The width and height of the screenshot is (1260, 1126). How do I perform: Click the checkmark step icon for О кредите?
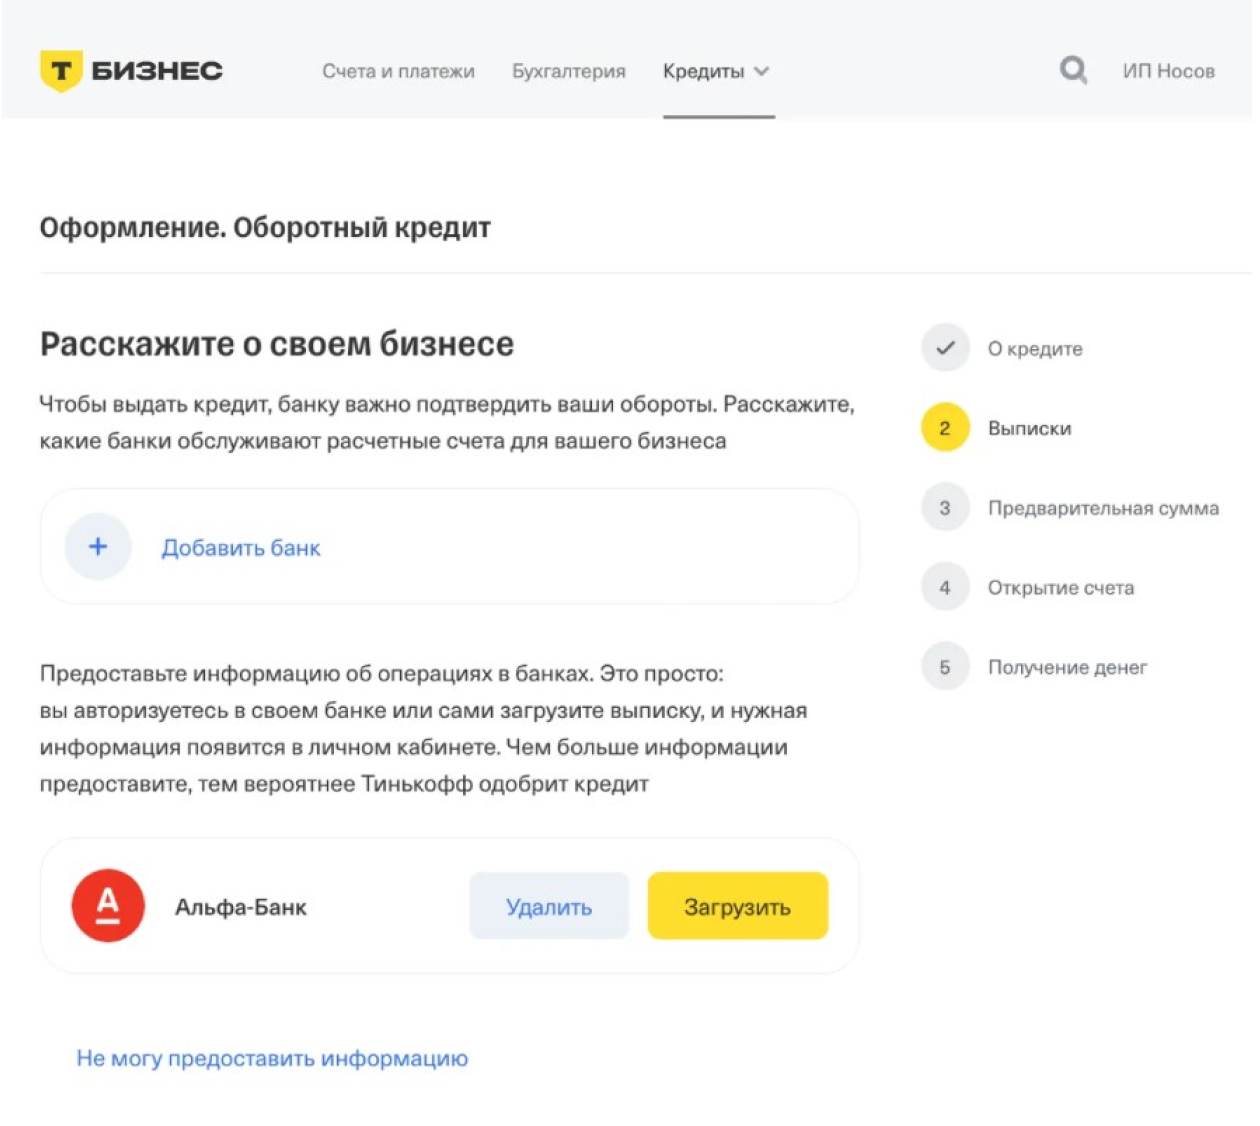click(x=945, y=348)
